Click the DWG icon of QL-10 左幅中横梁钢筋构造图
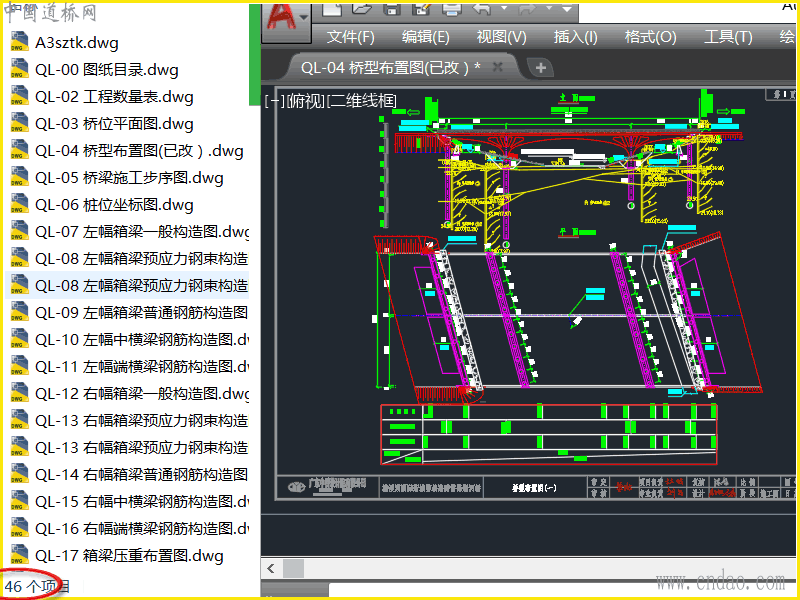This screenshot has height=600, width=800. tap(19, 339)
